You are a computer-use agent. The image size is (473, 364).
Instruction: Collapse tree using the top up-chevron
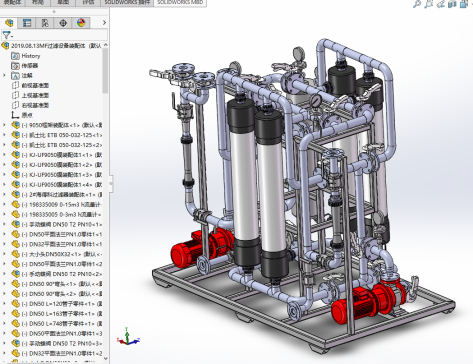click(106, 45)
